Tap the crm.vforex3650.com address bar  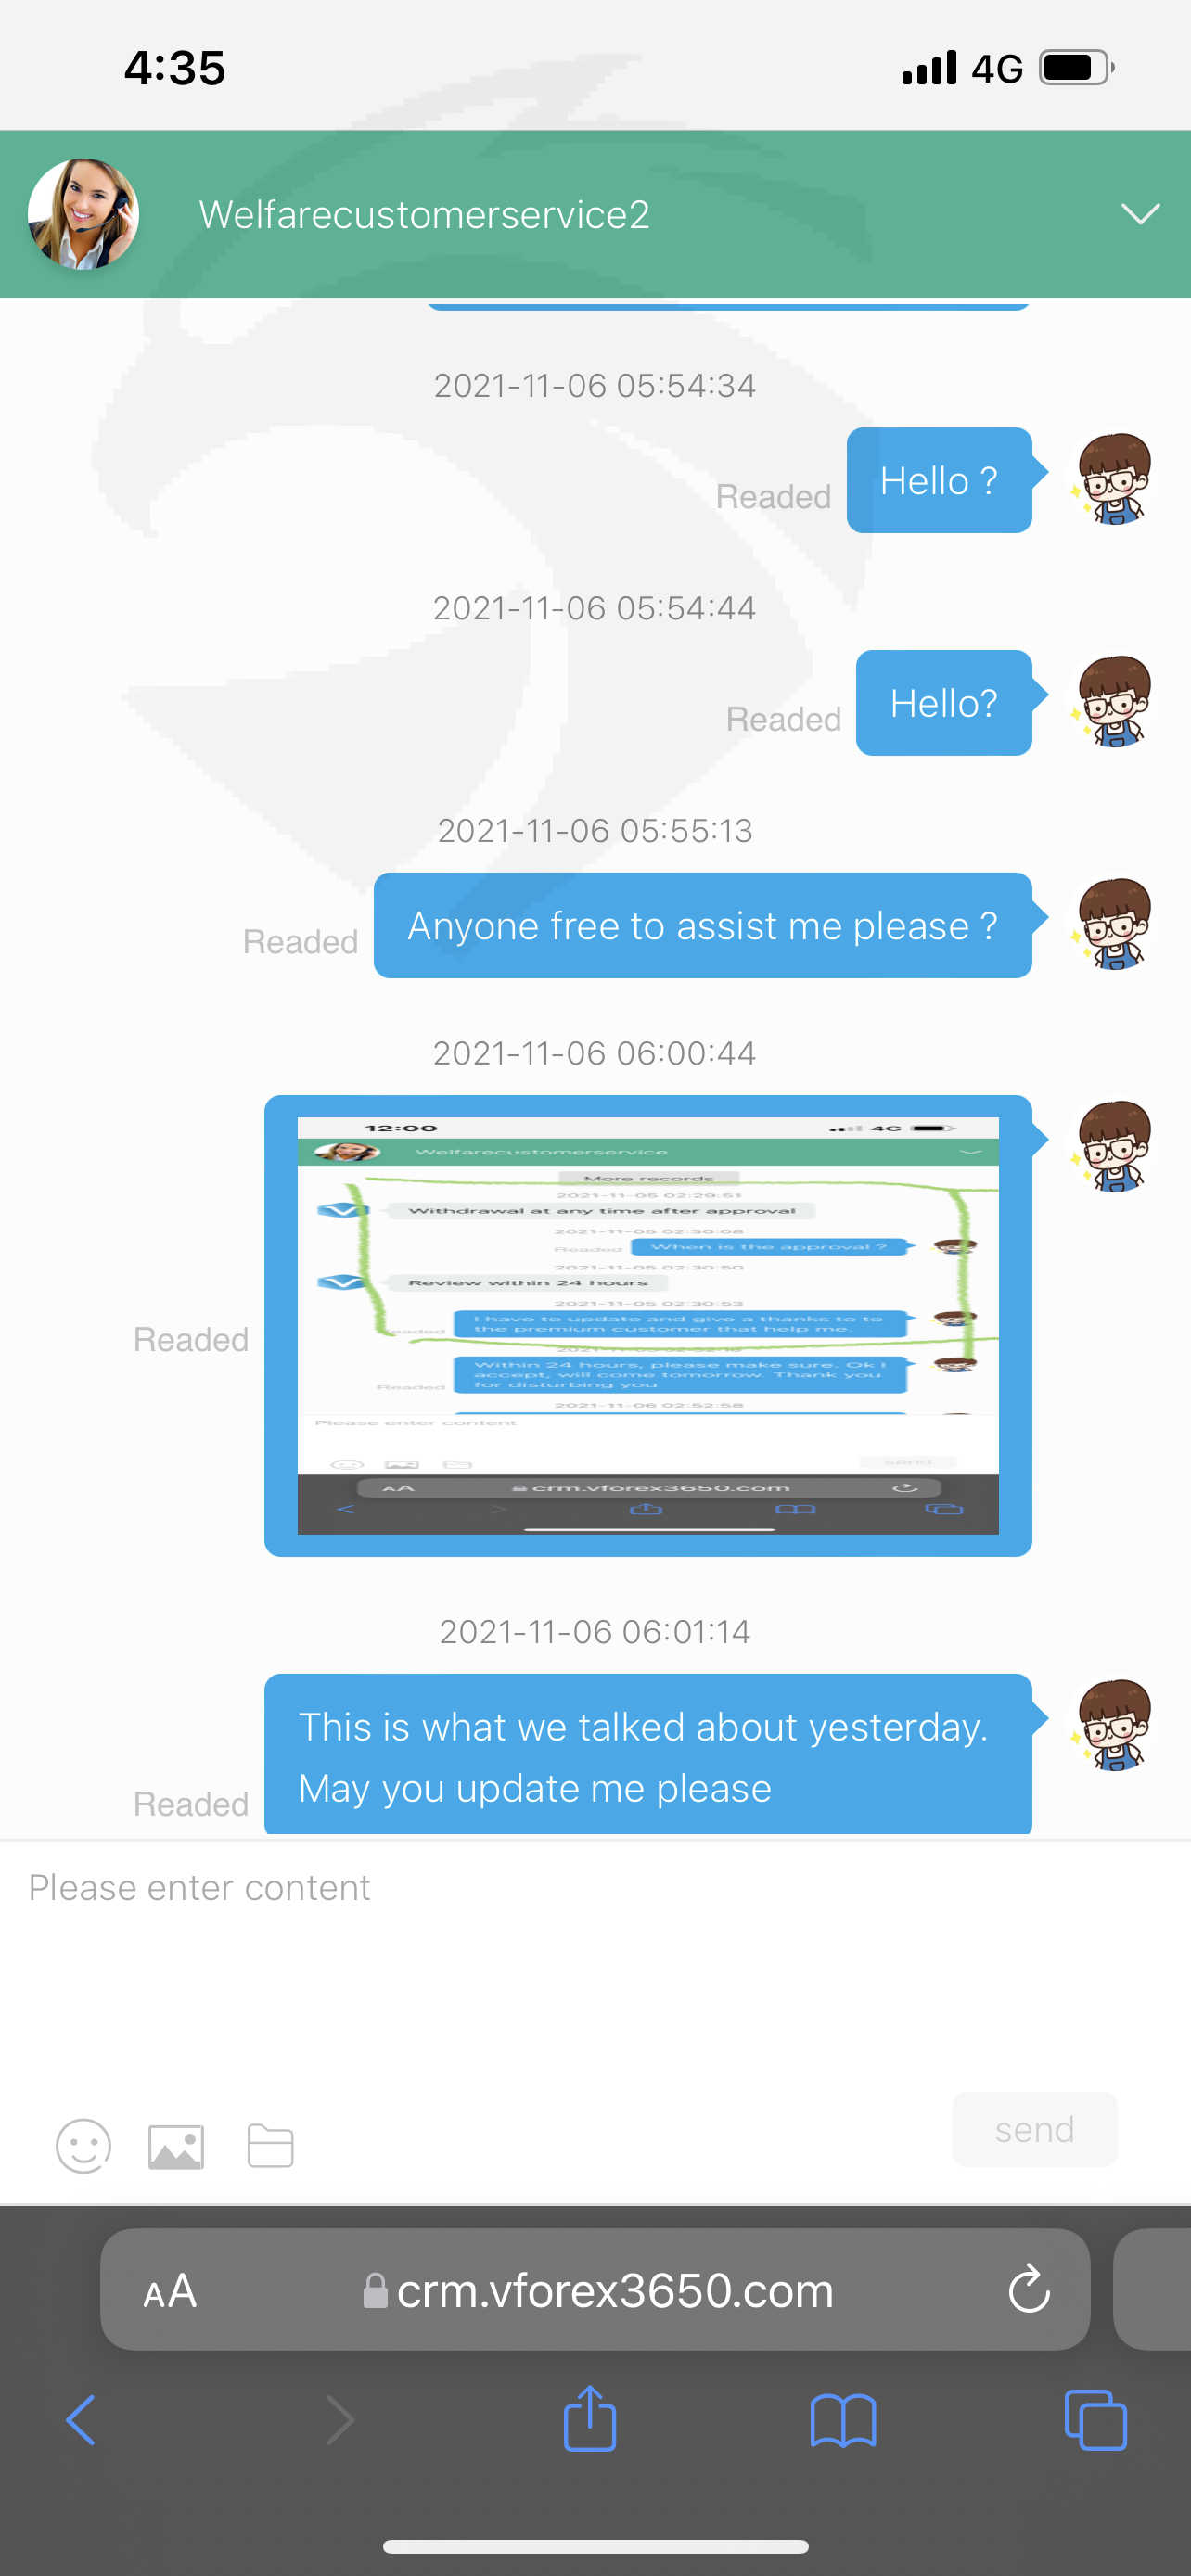pos(595,2289)
